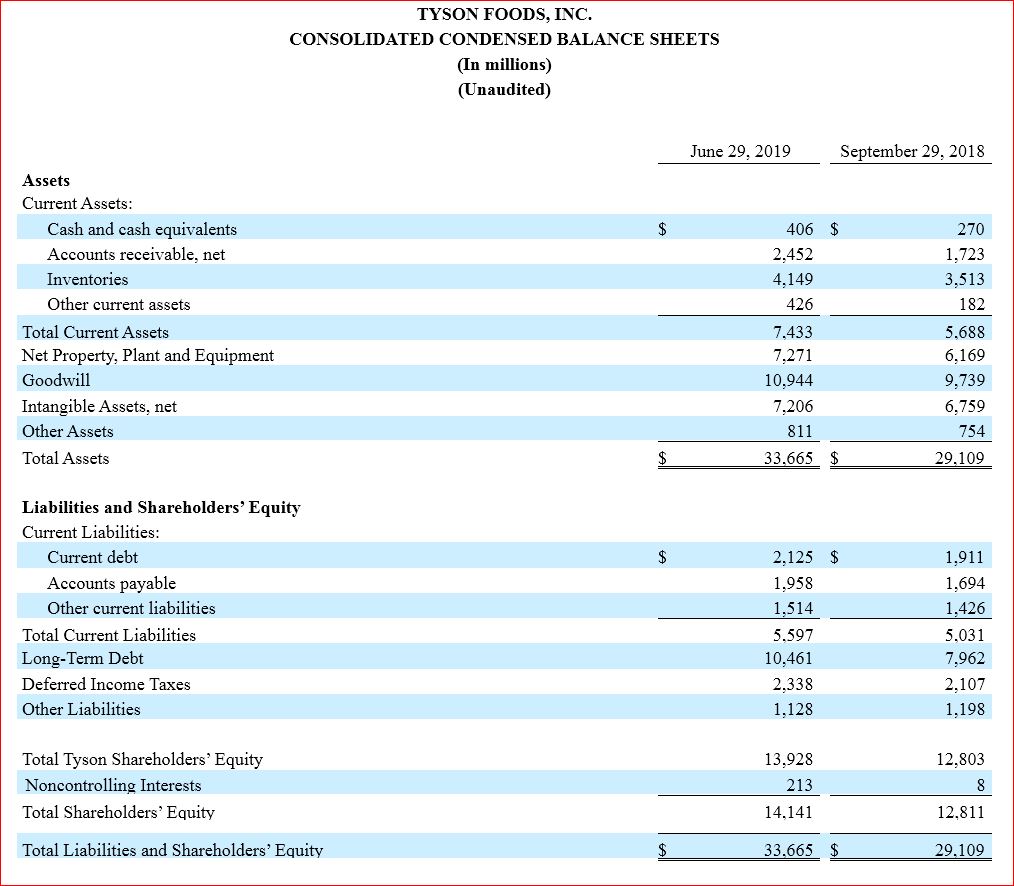Select 'Deferred Income Taxes' label

point(106,684)
